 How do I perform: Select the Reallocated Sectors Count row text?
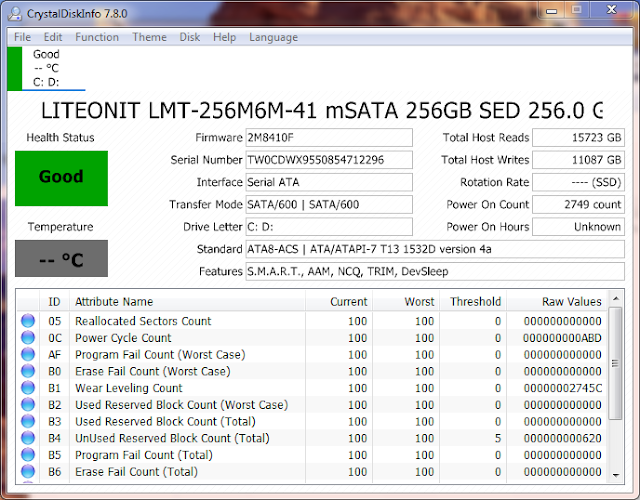click(143, 321)
